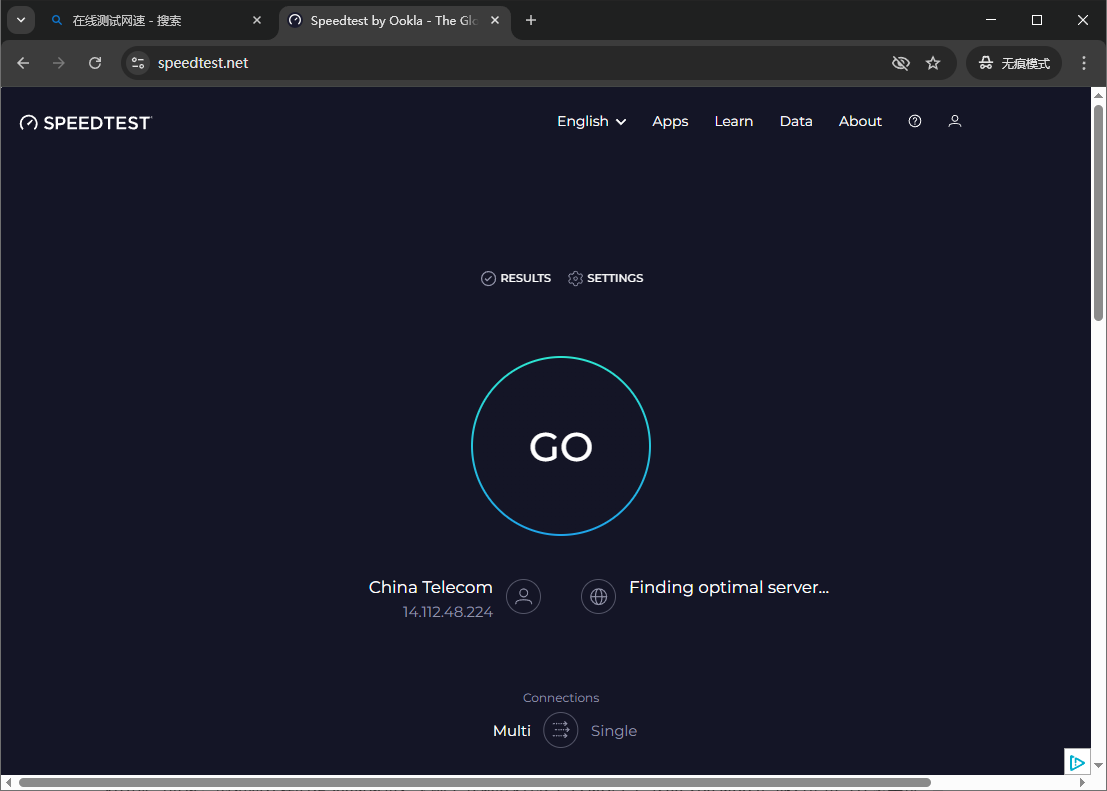Open the Speedtest Settings panel
Viewport: 1107px width, 791px height.
[x=605, y=278]
